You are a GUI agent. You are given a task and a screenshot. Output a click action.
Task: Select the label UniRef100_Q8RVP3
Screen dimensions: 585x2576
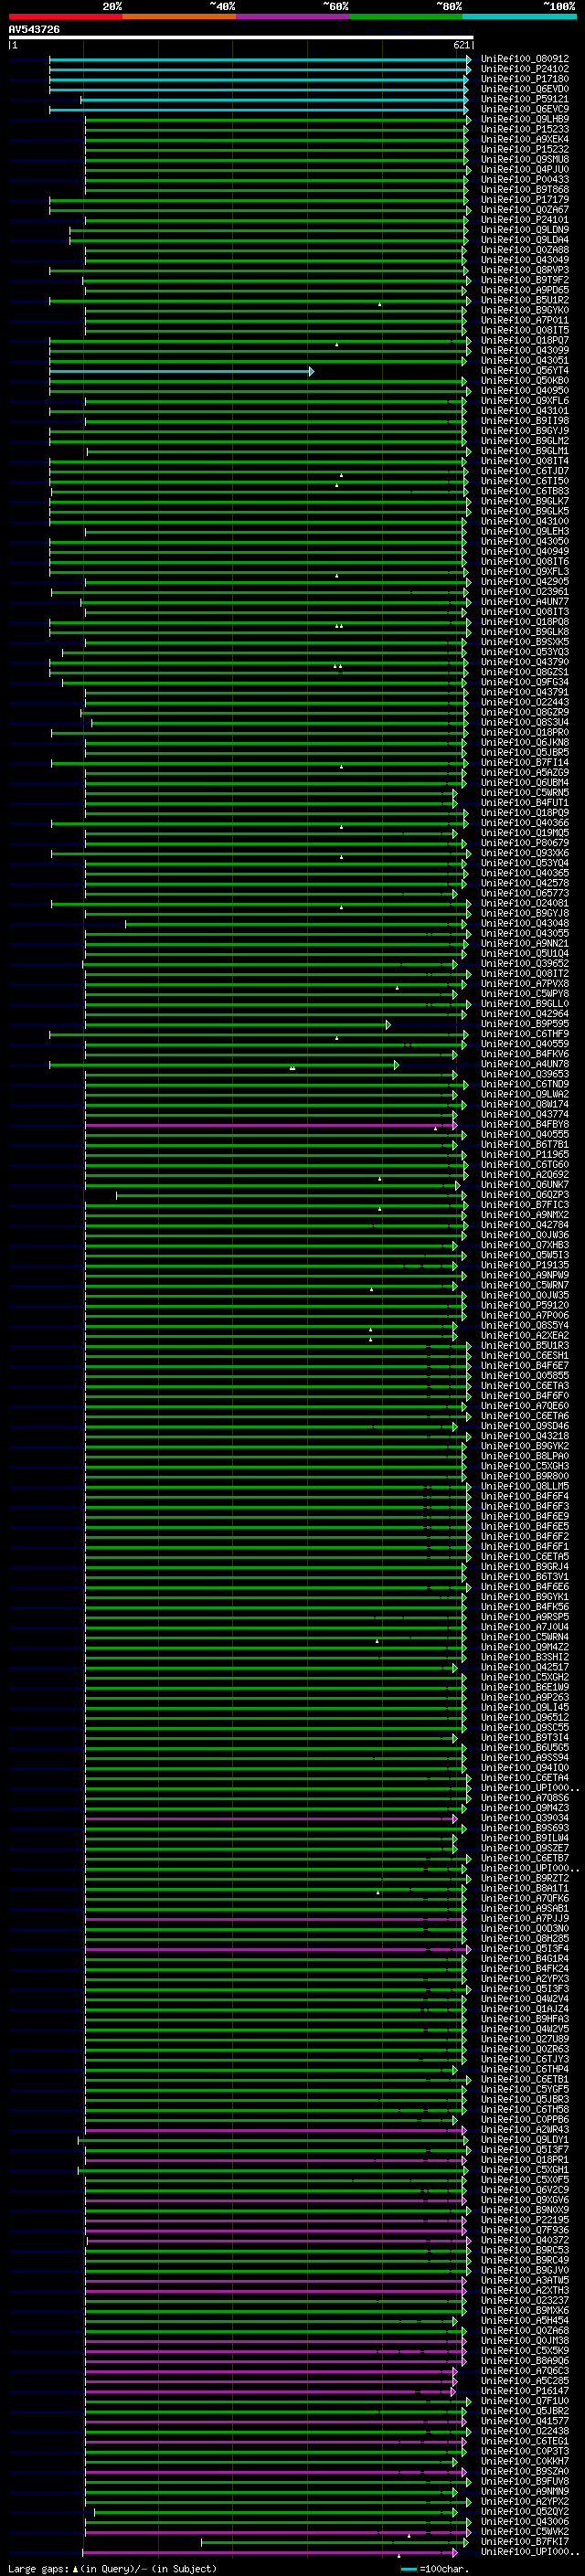point(525,270)
